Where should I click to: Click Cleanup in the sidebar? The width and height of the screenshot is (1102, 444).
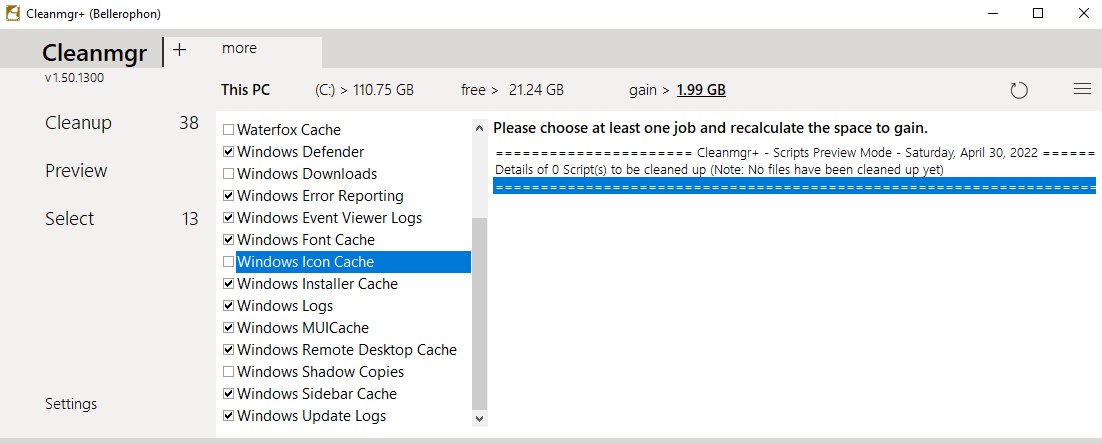pyautogui.click(x=78, y=123)
